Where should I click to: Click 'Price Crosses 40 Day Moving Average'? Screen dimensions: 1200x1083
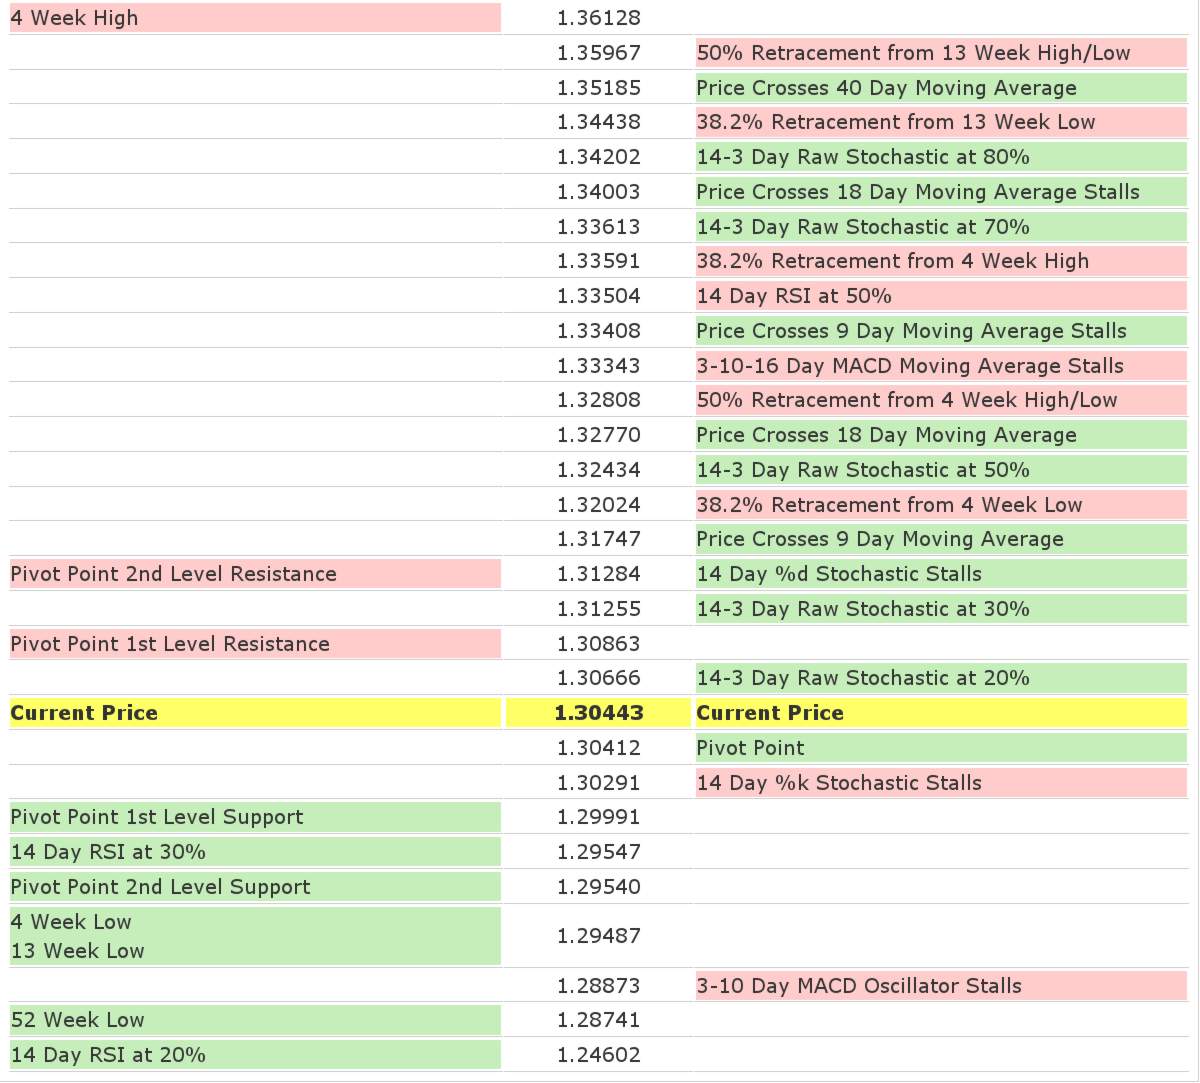pos(887,88)
